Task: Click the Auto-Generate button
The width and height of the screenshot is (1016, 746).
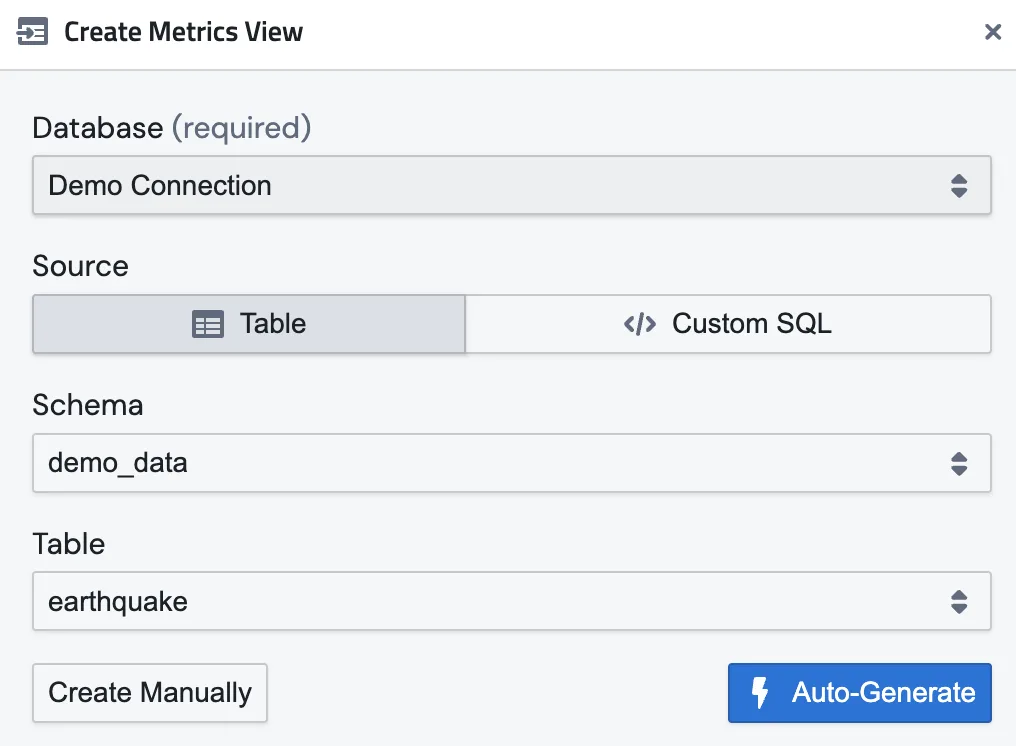Action: click(x=860, y=693)
